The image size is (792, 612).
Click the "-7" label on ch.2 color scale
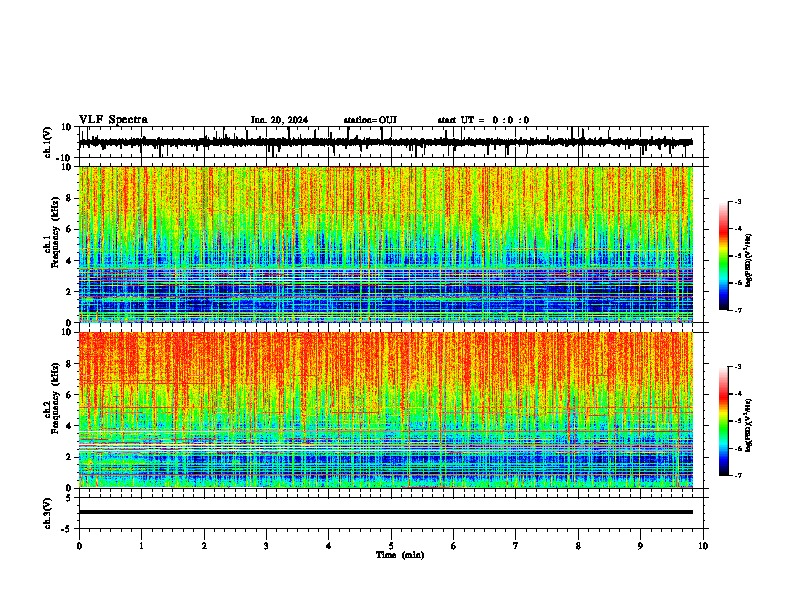[737, 475]
